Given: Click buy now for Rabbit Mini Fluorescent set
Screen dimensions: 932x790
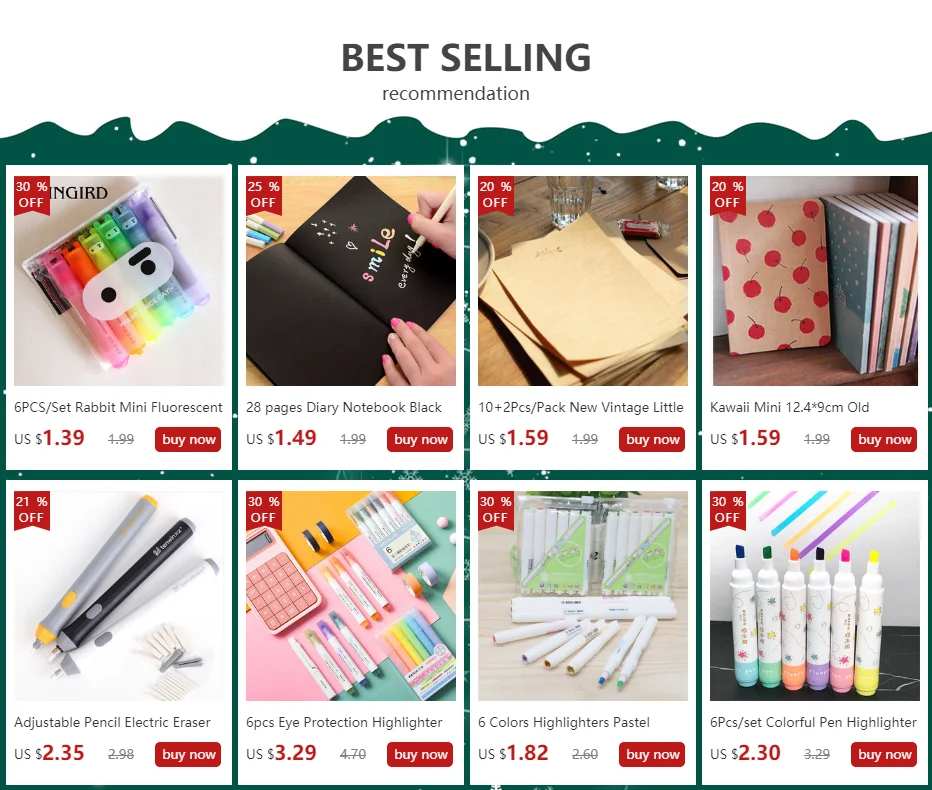Looking at the screenshot, I should [x=188, y=439].
